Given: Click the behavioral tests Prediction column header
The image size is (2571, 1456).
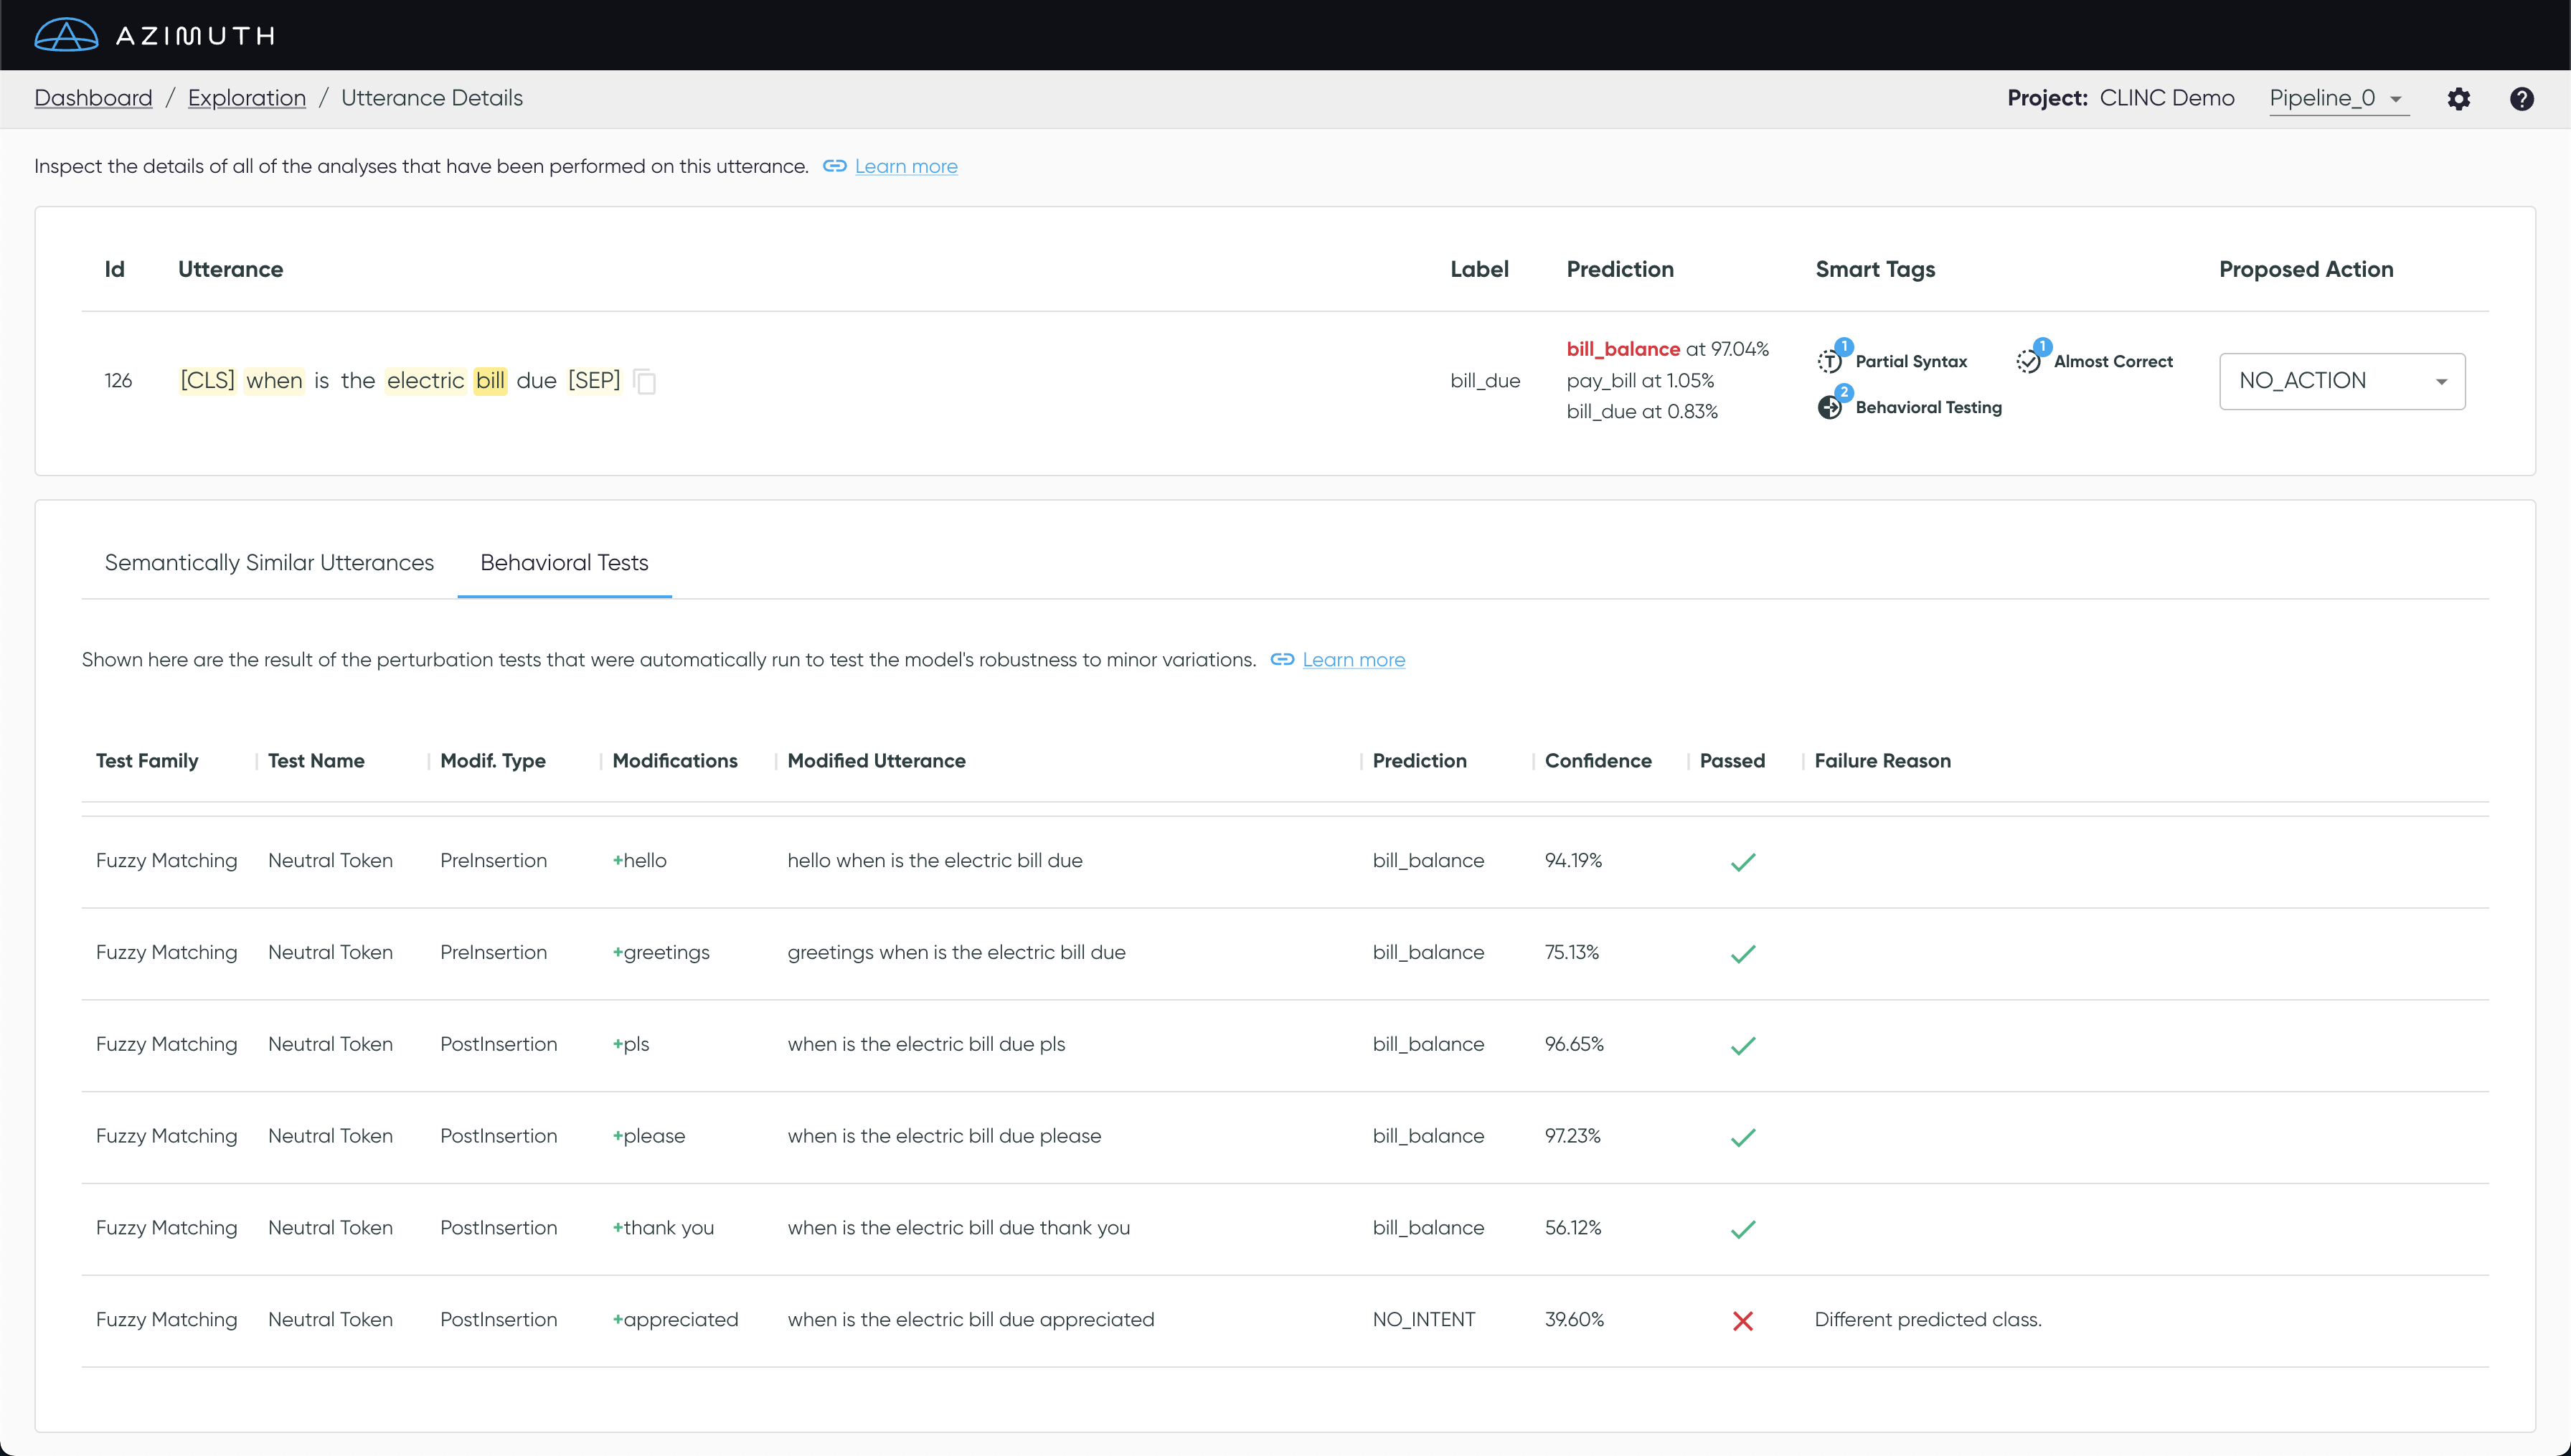Looking at the screenshot, I should coord(1419,760).
